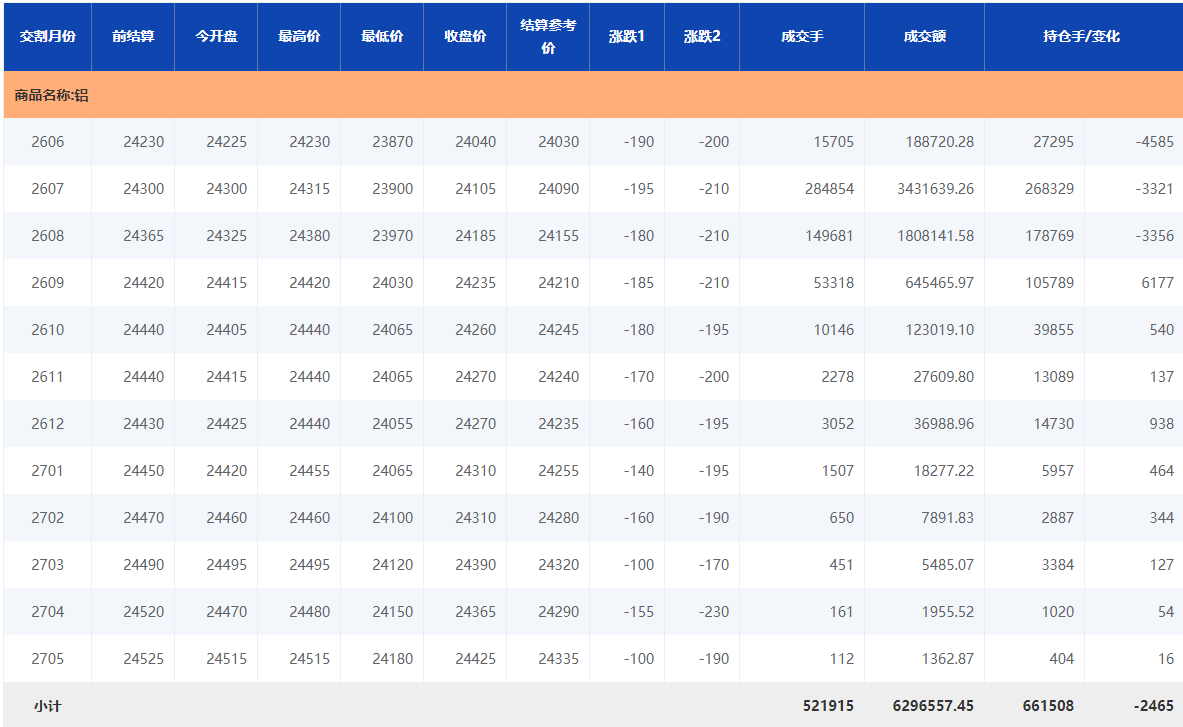Click open interest value 404
Screen dimensions: 1183x727
[1062, 658]
